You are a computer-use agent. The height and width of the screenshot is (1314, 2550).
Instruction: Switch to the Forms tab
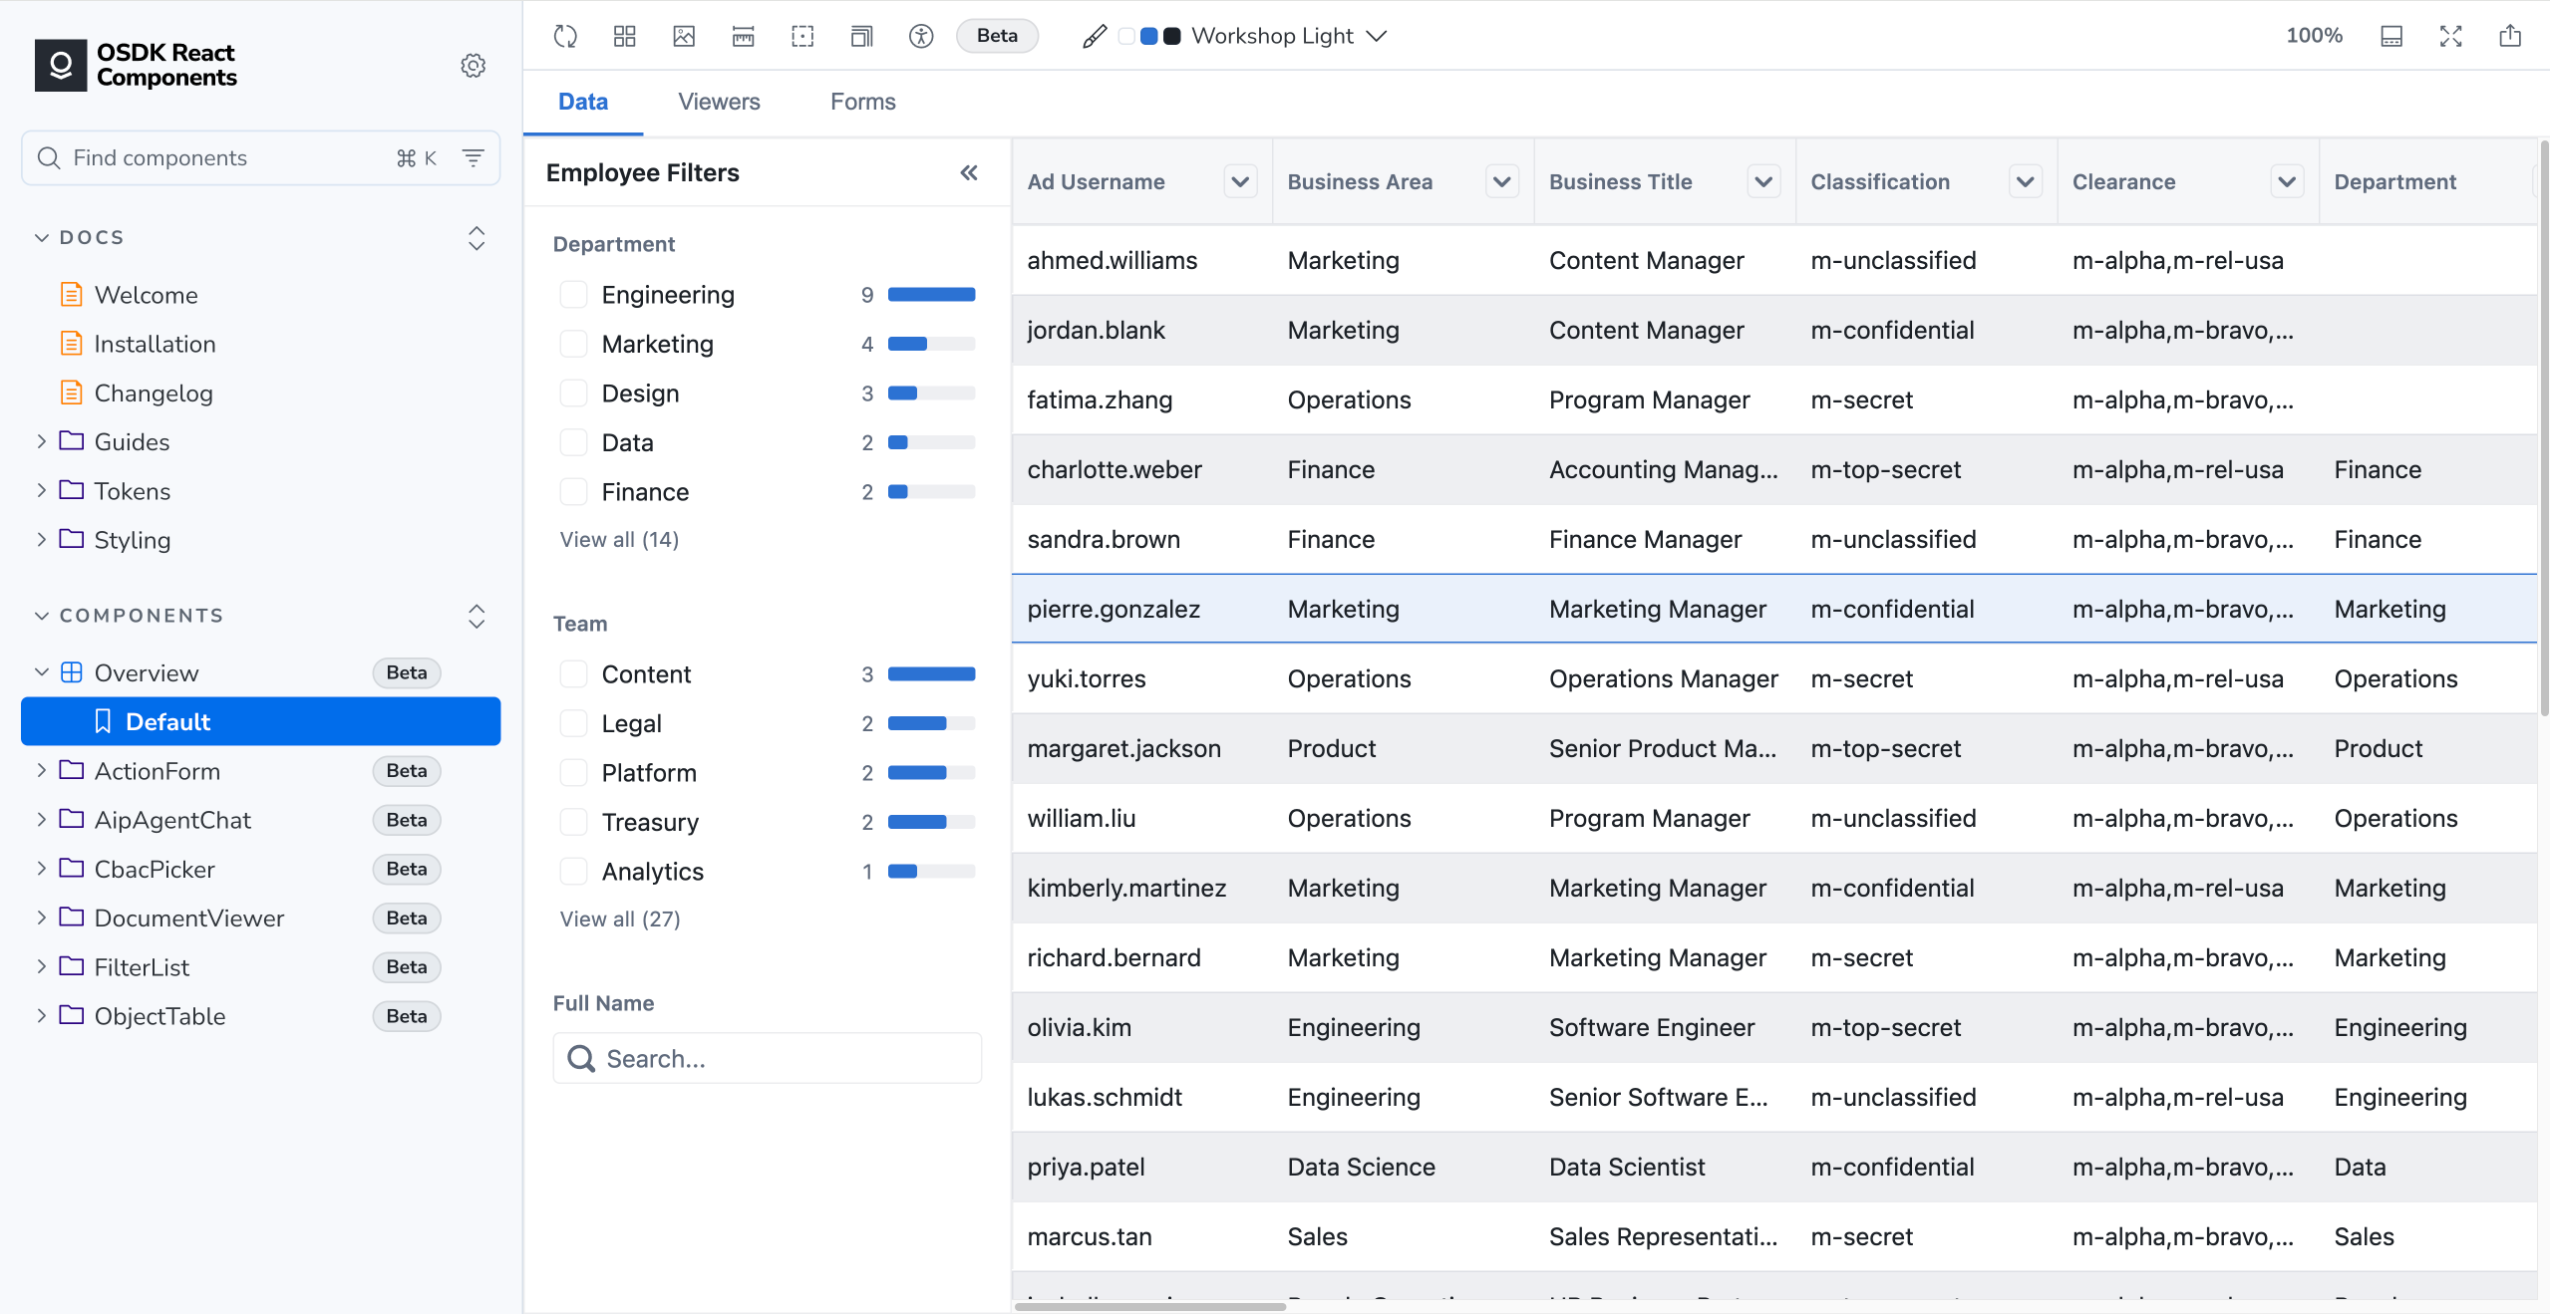(862, 101)
